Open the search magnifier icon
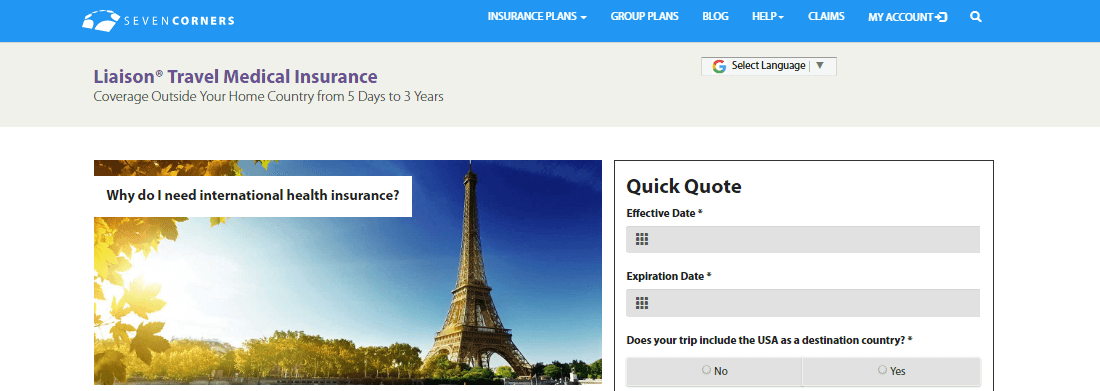 click(976, 17)
